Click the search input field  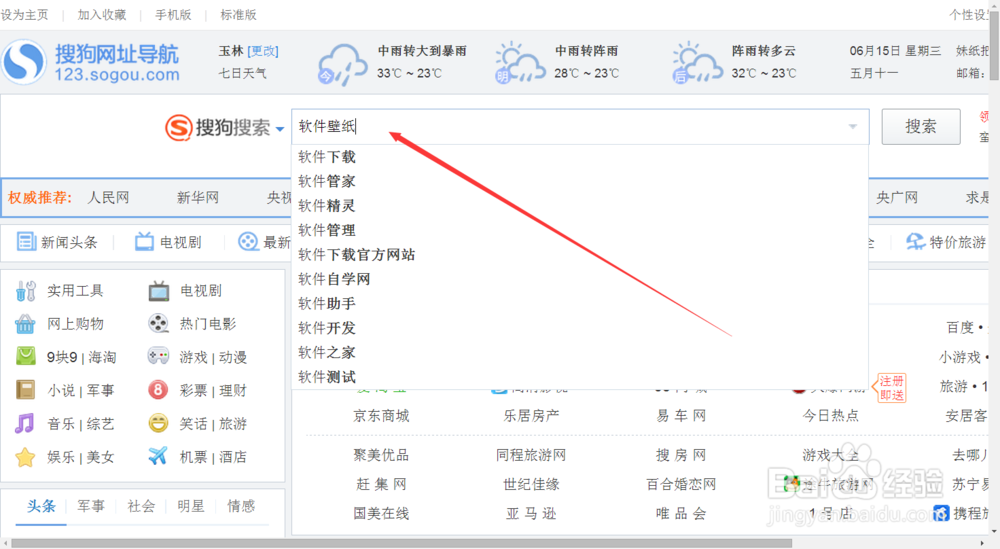click(580, 126)
